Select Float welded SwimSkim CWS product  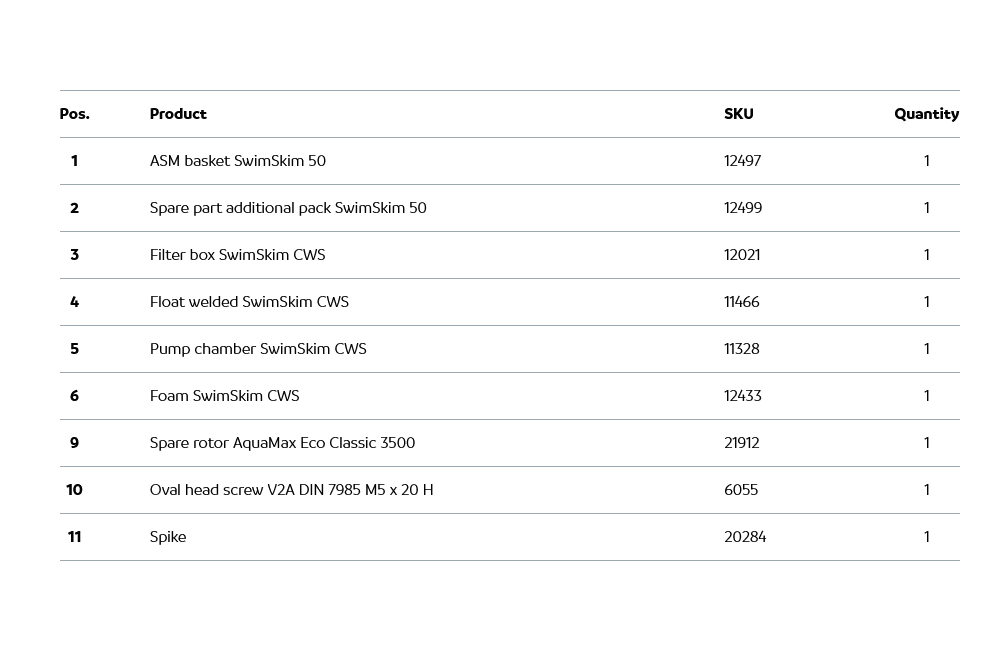tap(249, 302)
